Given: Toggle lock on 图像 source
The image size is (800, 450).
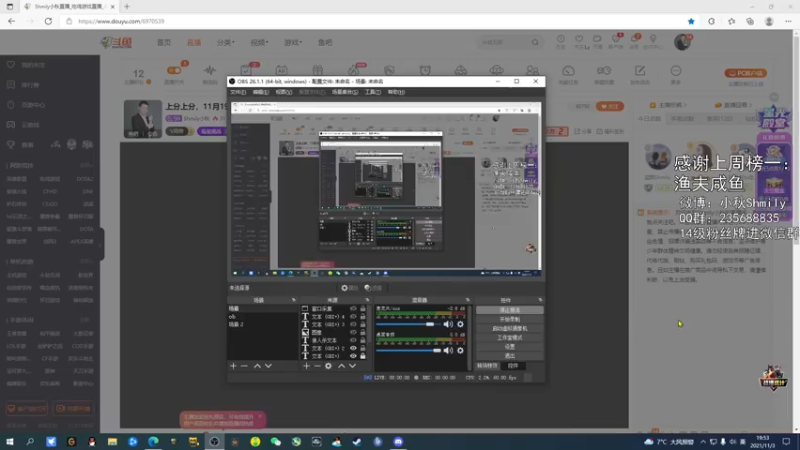Looking at the screenshot, I should point(363,332).
